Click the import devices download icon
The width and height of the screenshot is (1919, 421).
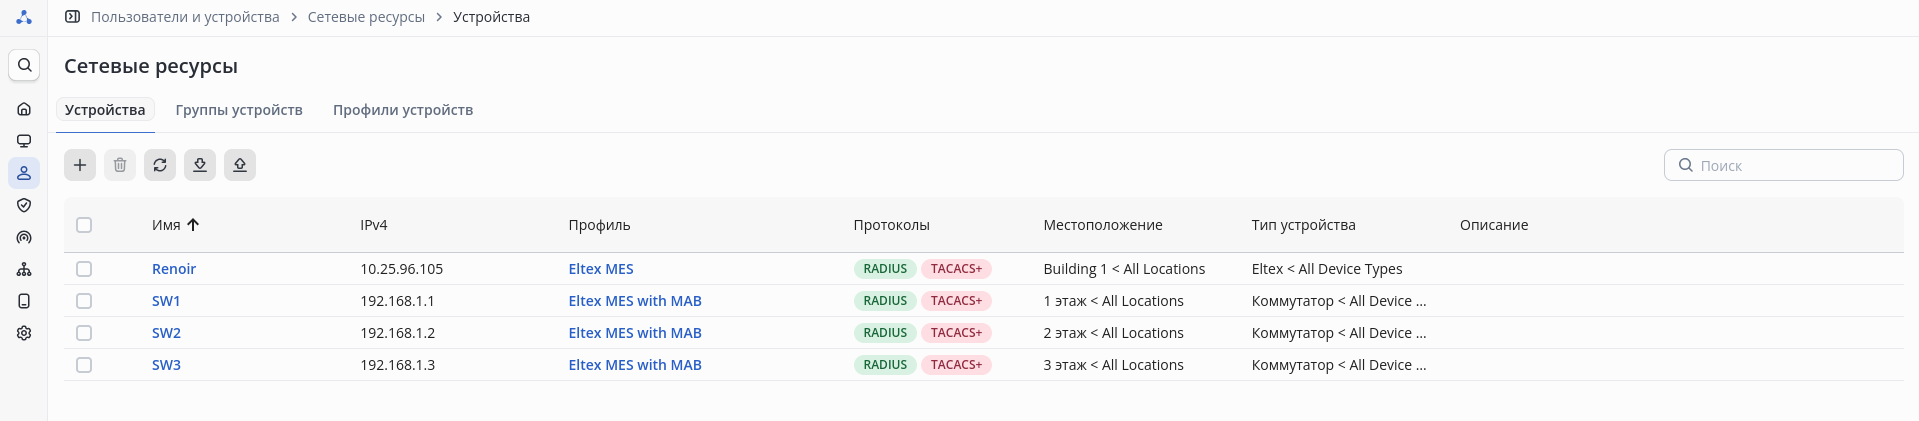tap(200, 165)
